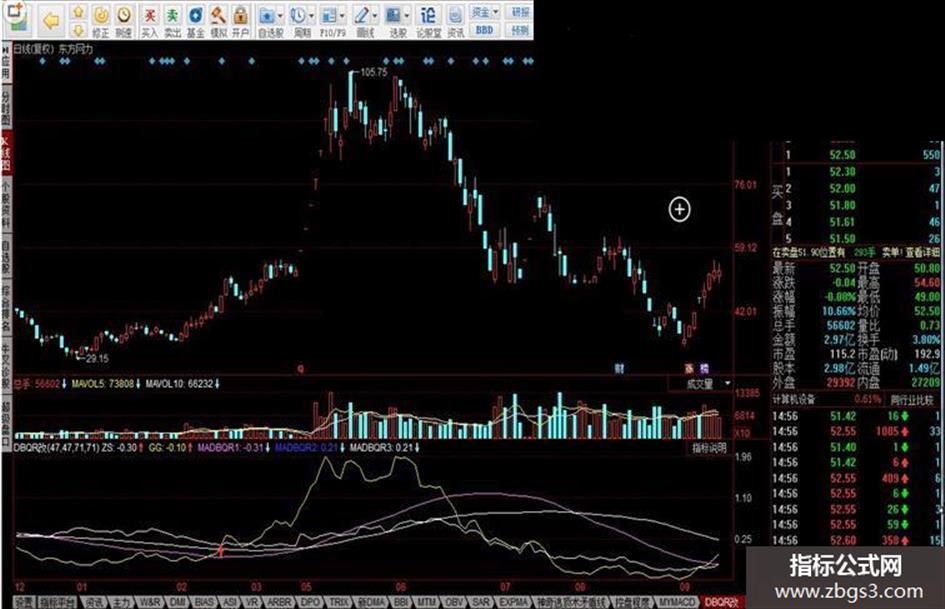Click the 预测 button

[x=520, y=30]
